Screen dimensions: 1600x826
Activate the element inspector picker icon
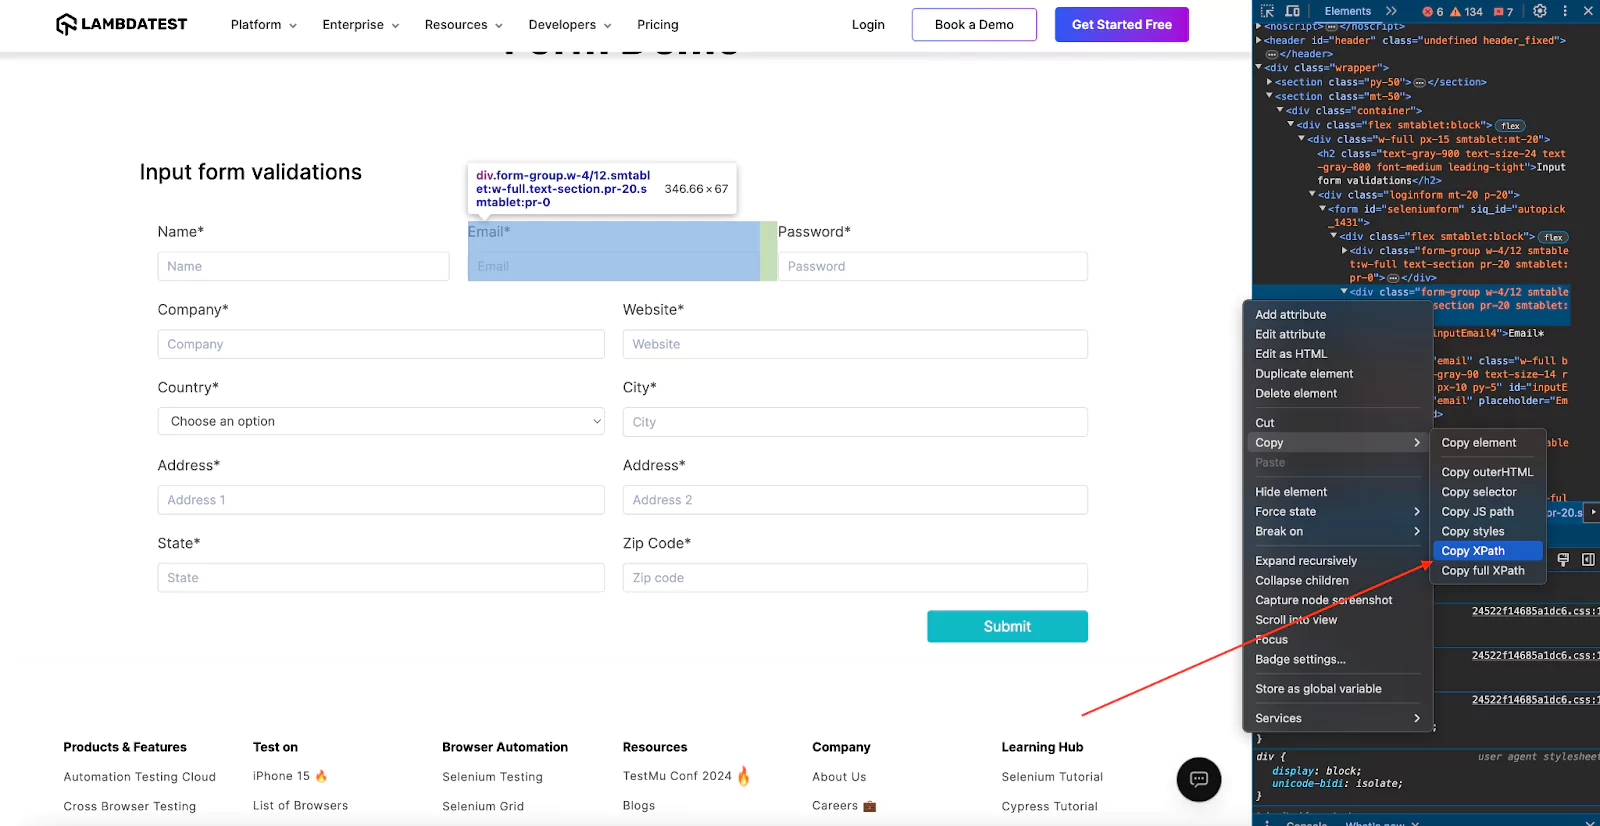coord(1267,11)
